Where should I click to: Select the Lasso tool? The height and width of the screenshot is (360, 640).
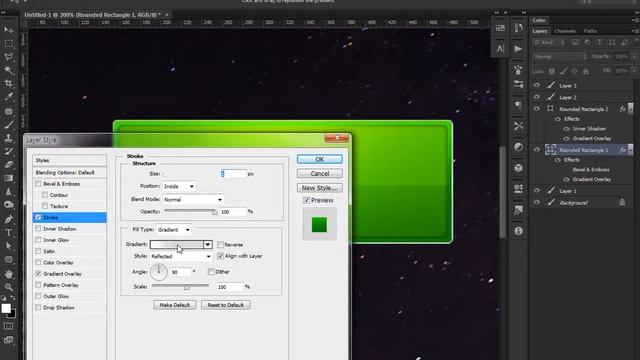pos(9,57)
